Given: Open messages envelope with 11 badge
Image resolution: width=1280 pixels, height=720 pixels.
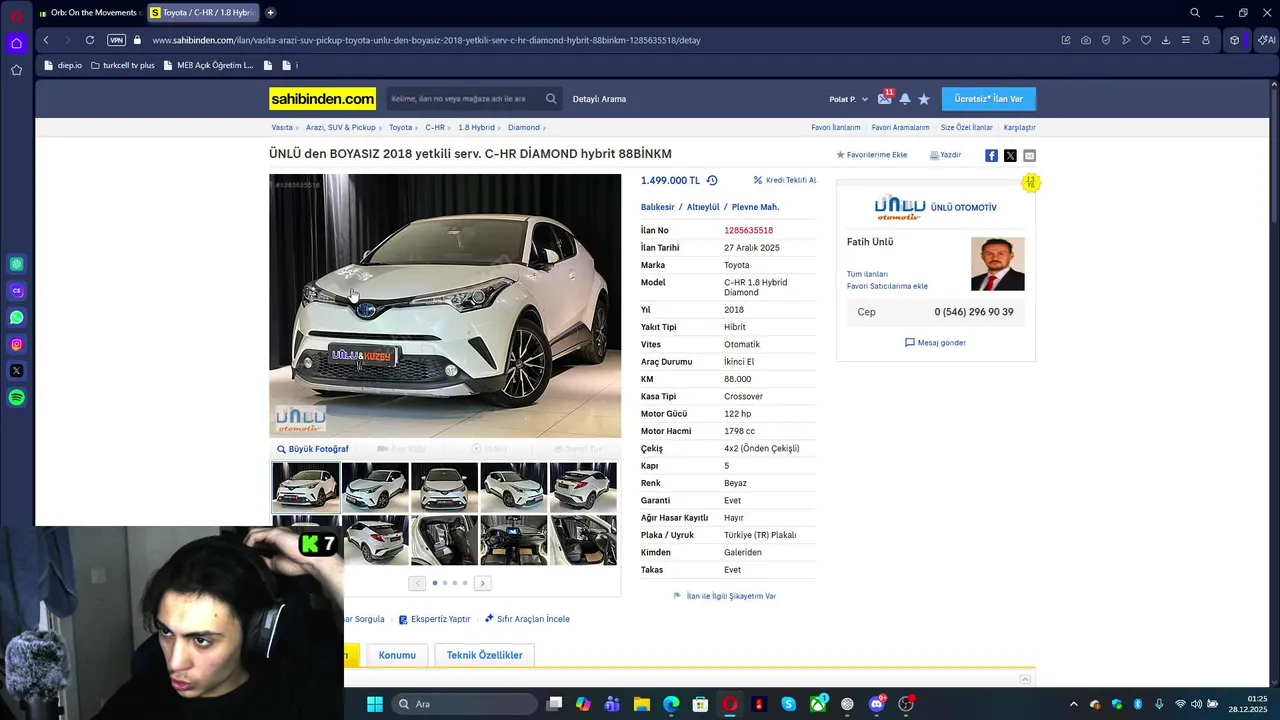Looking at the screenshot, I should 885,98.
